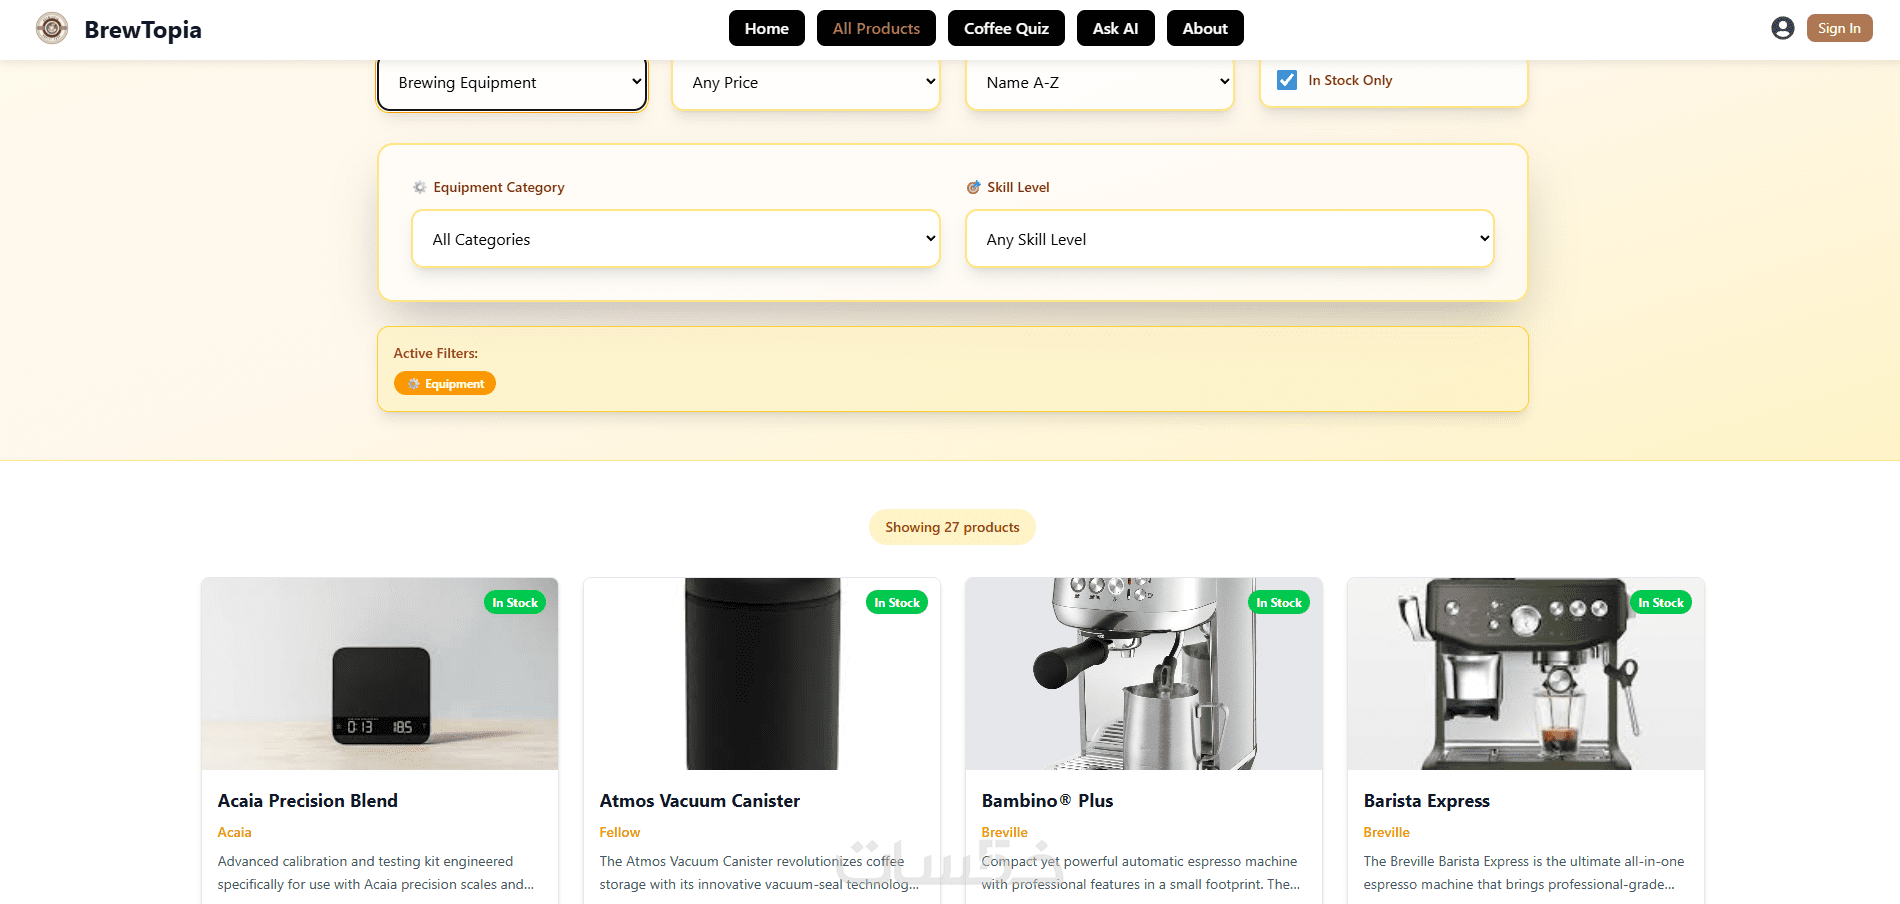Click the Bambino Plus espresso machine image
Screen dimensions: 1900x904
pos(1144,674)
